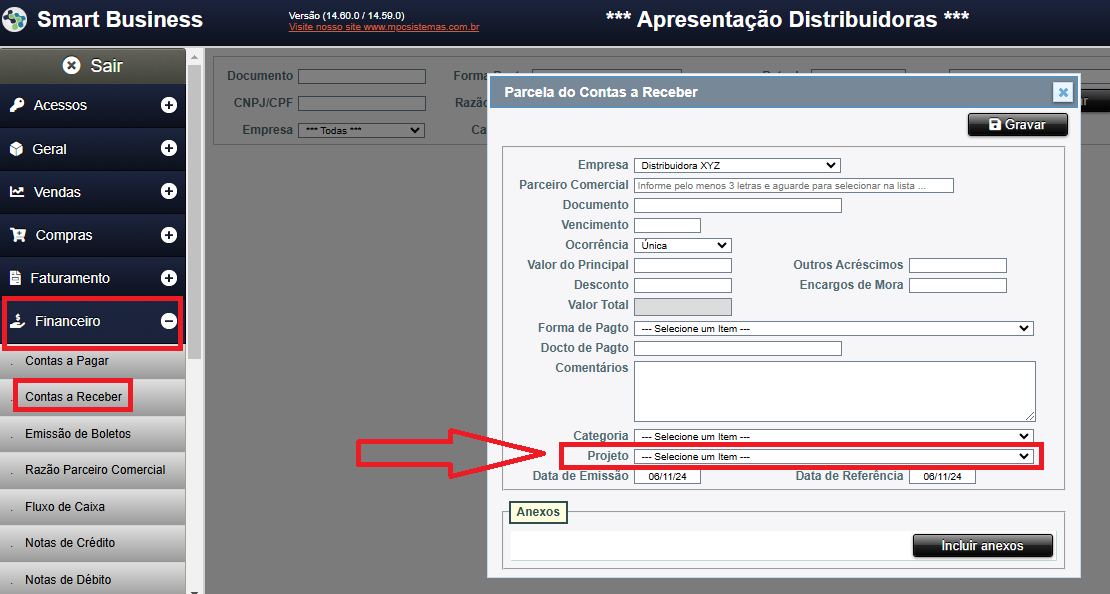Click the Parceiro Comercial search field
The image size is (1110, 594).
pos(793,185)
